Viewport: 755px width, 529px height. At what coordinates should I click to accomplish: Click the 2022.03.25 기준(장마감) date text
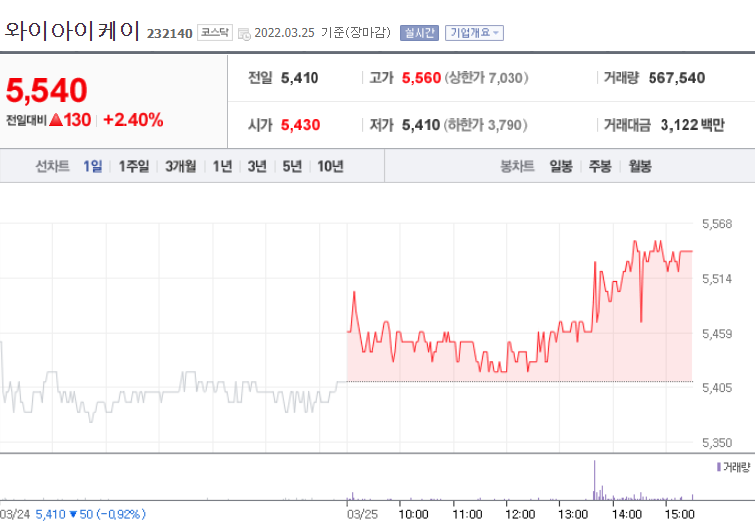tap(322, 33)
